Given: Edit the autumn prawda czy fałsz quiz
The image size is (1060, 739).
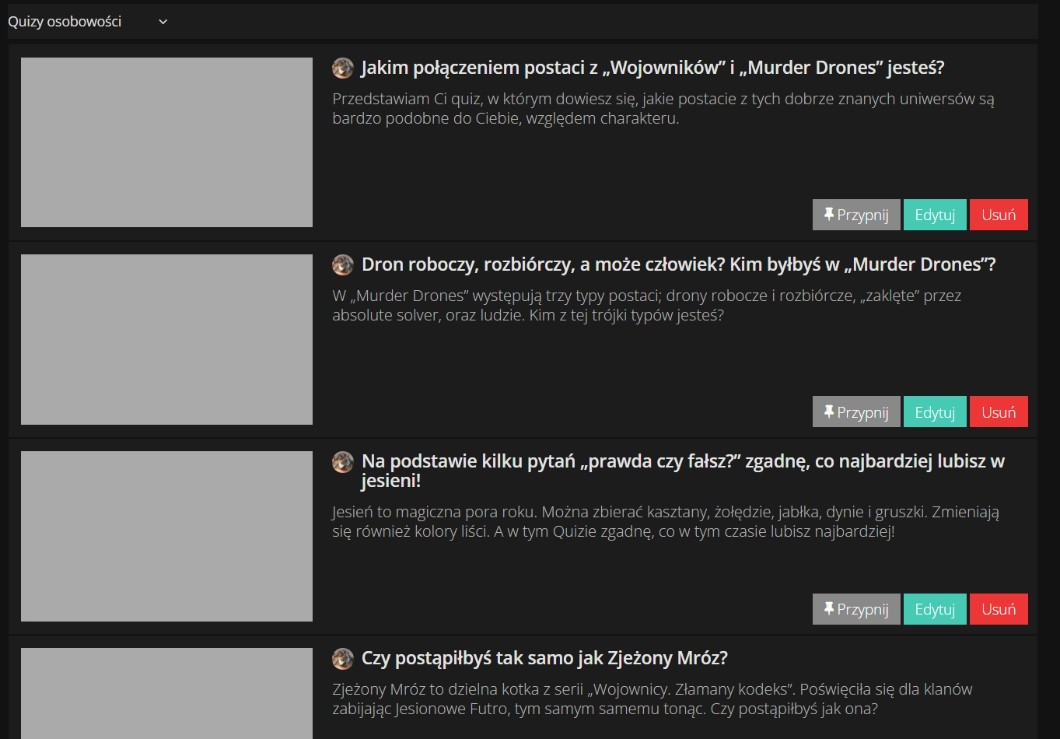Looking at the screenshot, I should [935, 609].
